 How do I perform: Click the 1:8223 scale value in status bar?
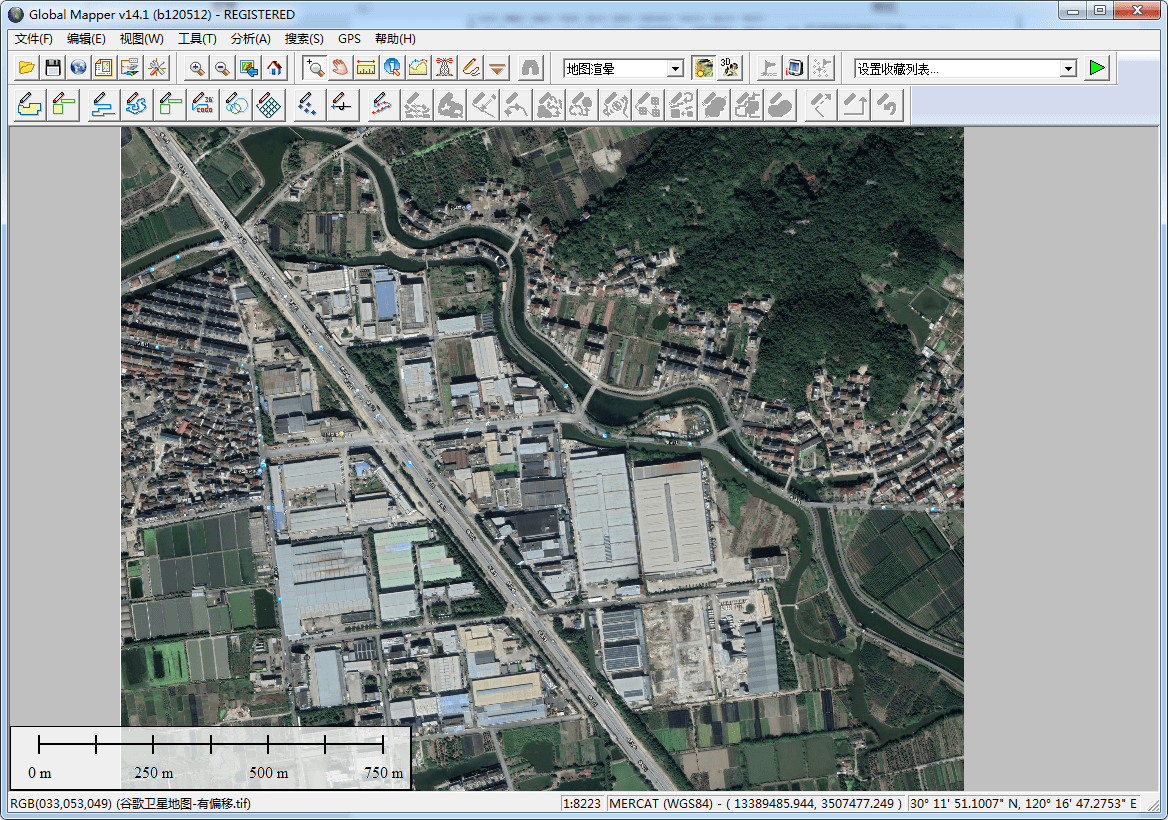(x=582, y=804)
